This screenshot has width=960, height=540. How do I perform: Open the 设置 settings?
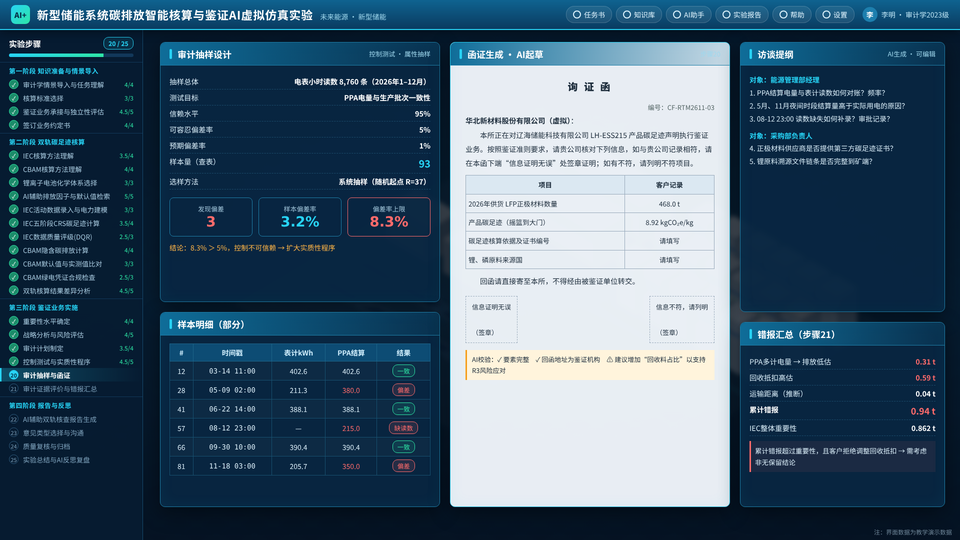tap(834, 15)
